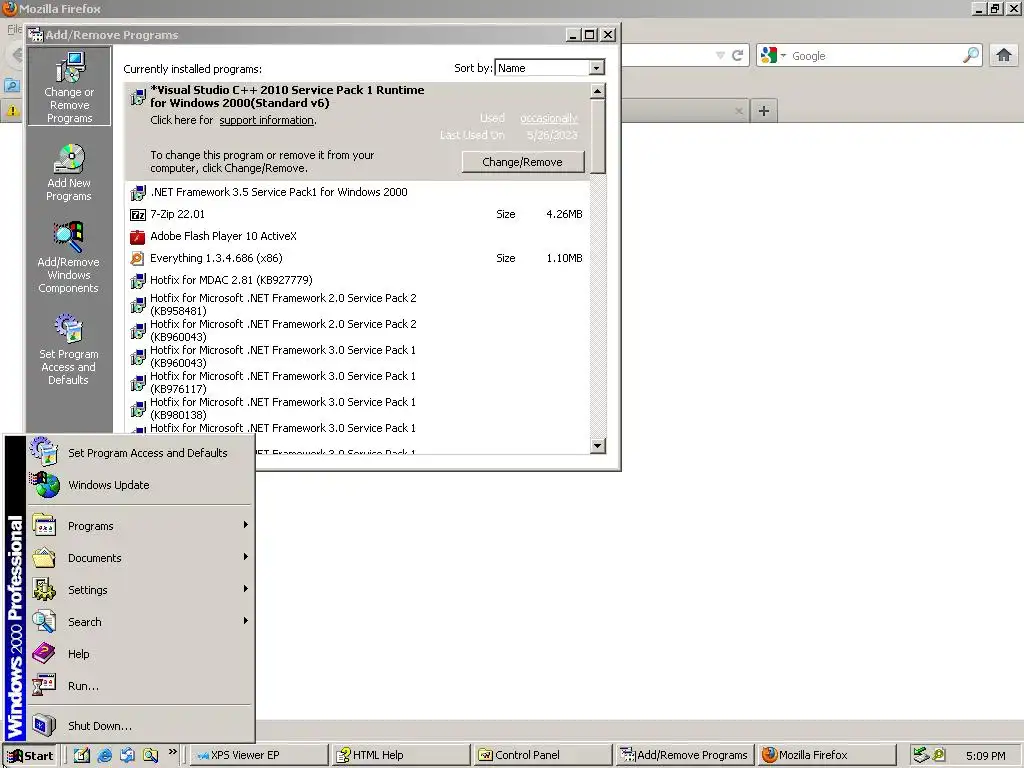Select Everything 1.3.4.686 (x86) entry
Image resolution: width=1024 pixels, height=768 pixels.
coord(357,259)
